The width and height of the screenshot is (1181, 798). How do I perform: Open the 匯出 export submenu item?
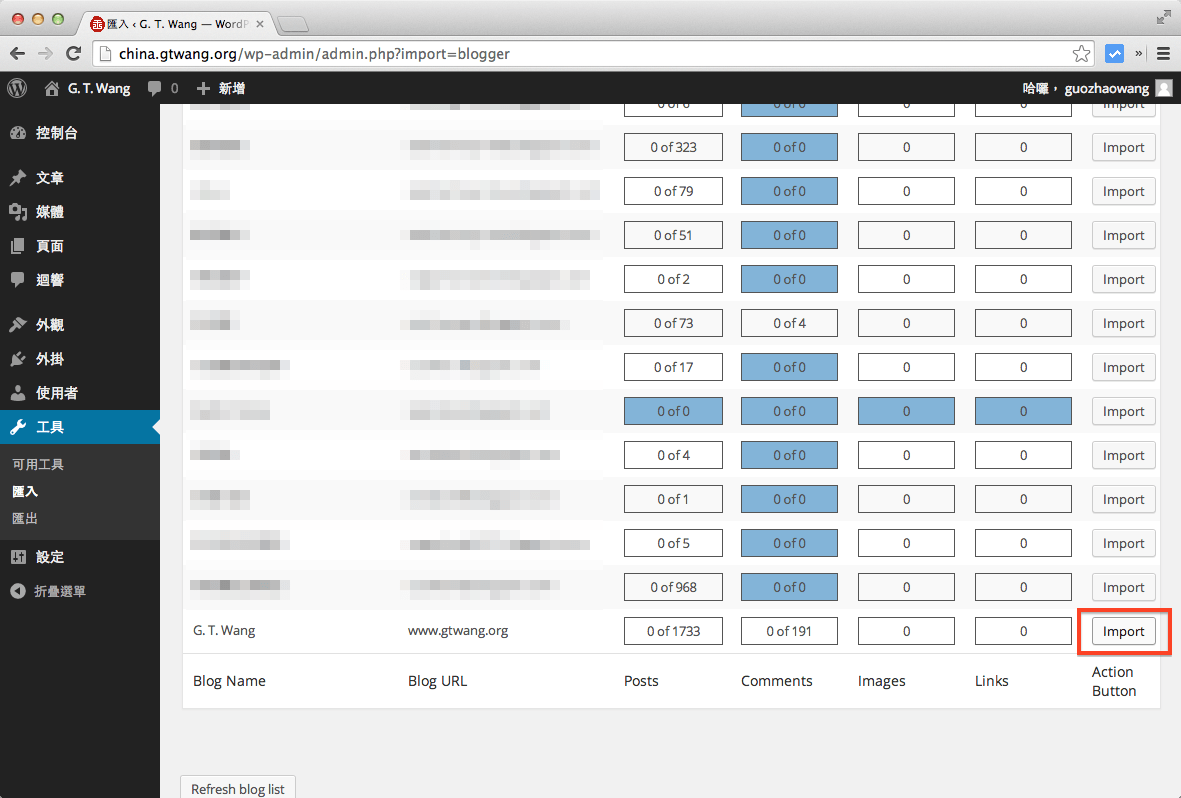click(x=37, y=518)
